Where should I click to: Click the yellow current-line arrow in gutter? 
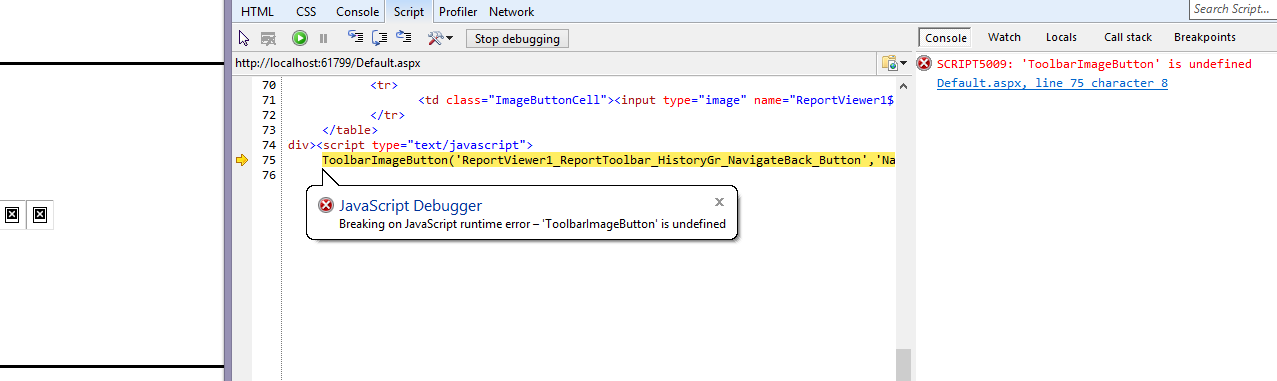click(x=241, y=160)
